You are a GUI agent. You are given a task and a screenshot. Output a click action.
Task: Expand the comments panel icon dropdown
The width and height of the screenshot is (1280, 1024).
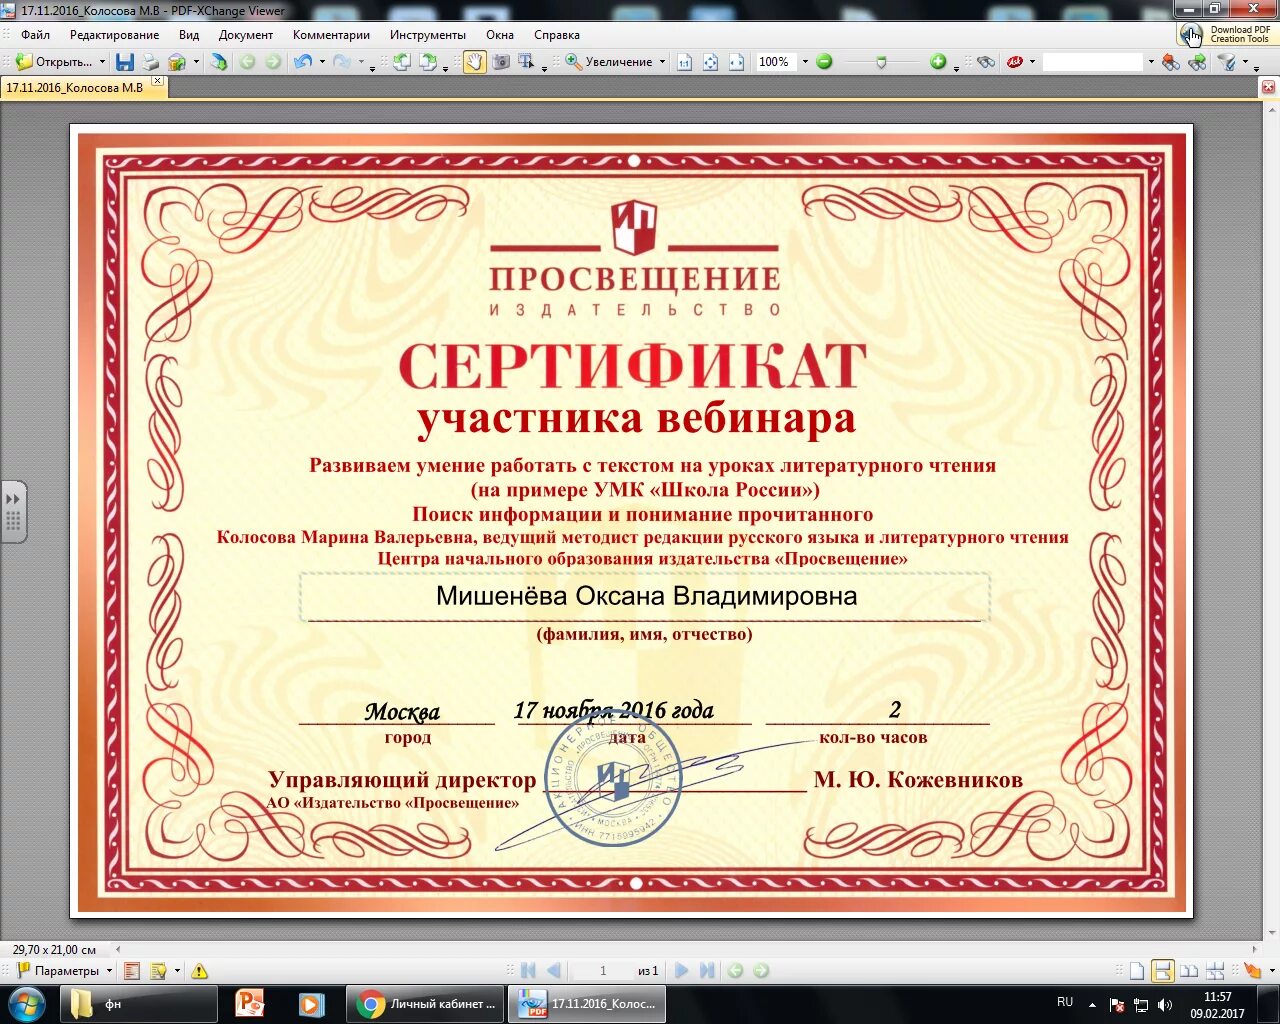[177, 971]
